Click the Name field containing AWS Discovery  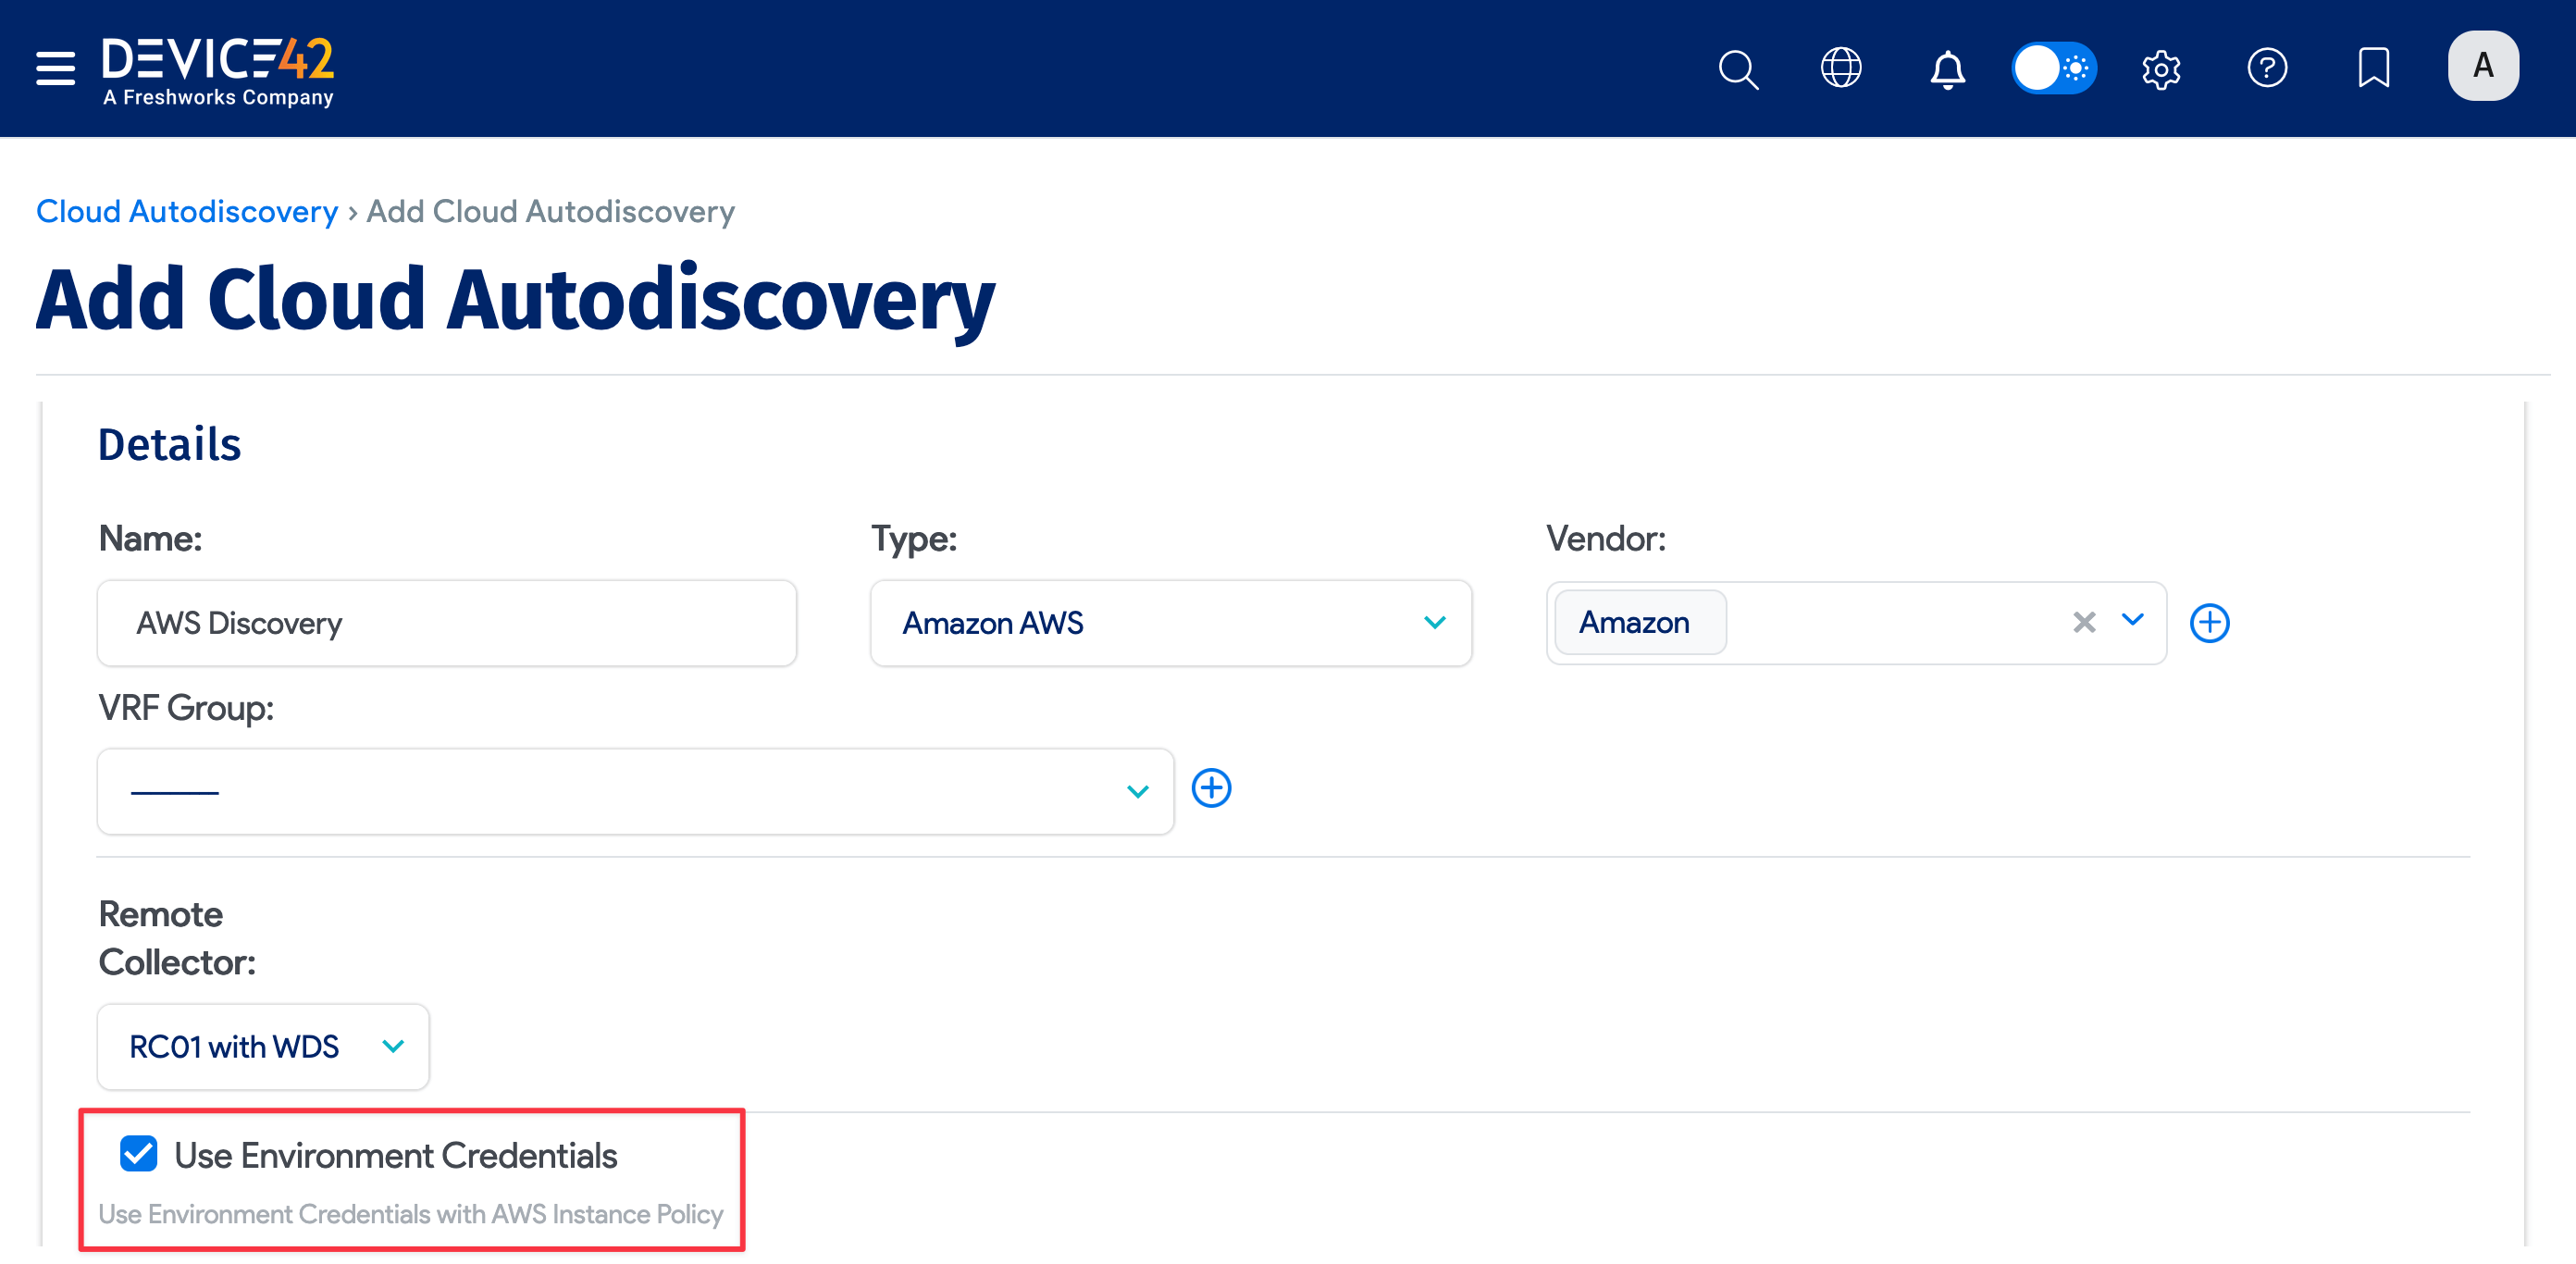[x=446, y=623]
